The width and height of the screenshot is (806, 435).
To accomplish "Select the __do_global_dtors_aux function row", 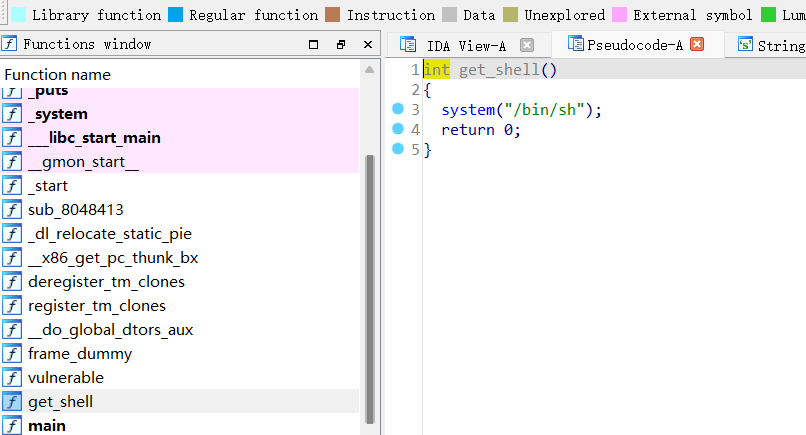I will (x=180, y=330).
